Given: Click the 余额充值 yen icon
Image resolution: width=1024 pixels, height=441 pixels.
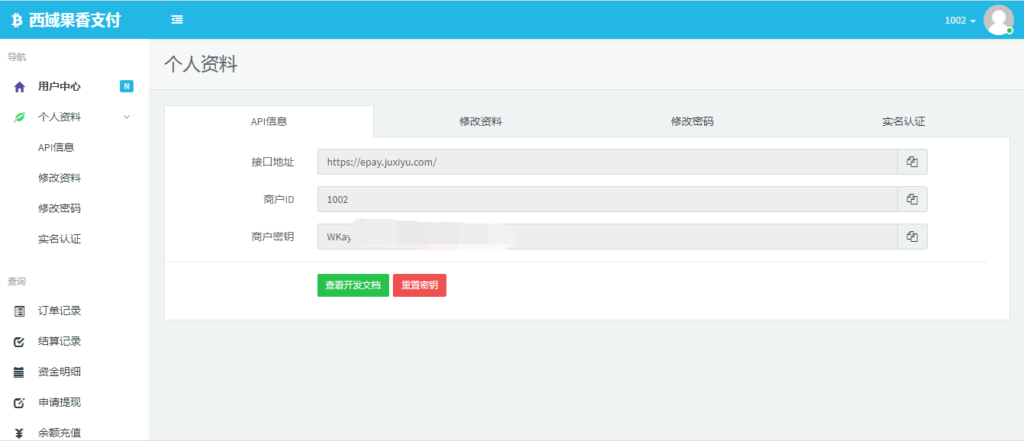Looking at the screenshot, I should coord(19,433).
